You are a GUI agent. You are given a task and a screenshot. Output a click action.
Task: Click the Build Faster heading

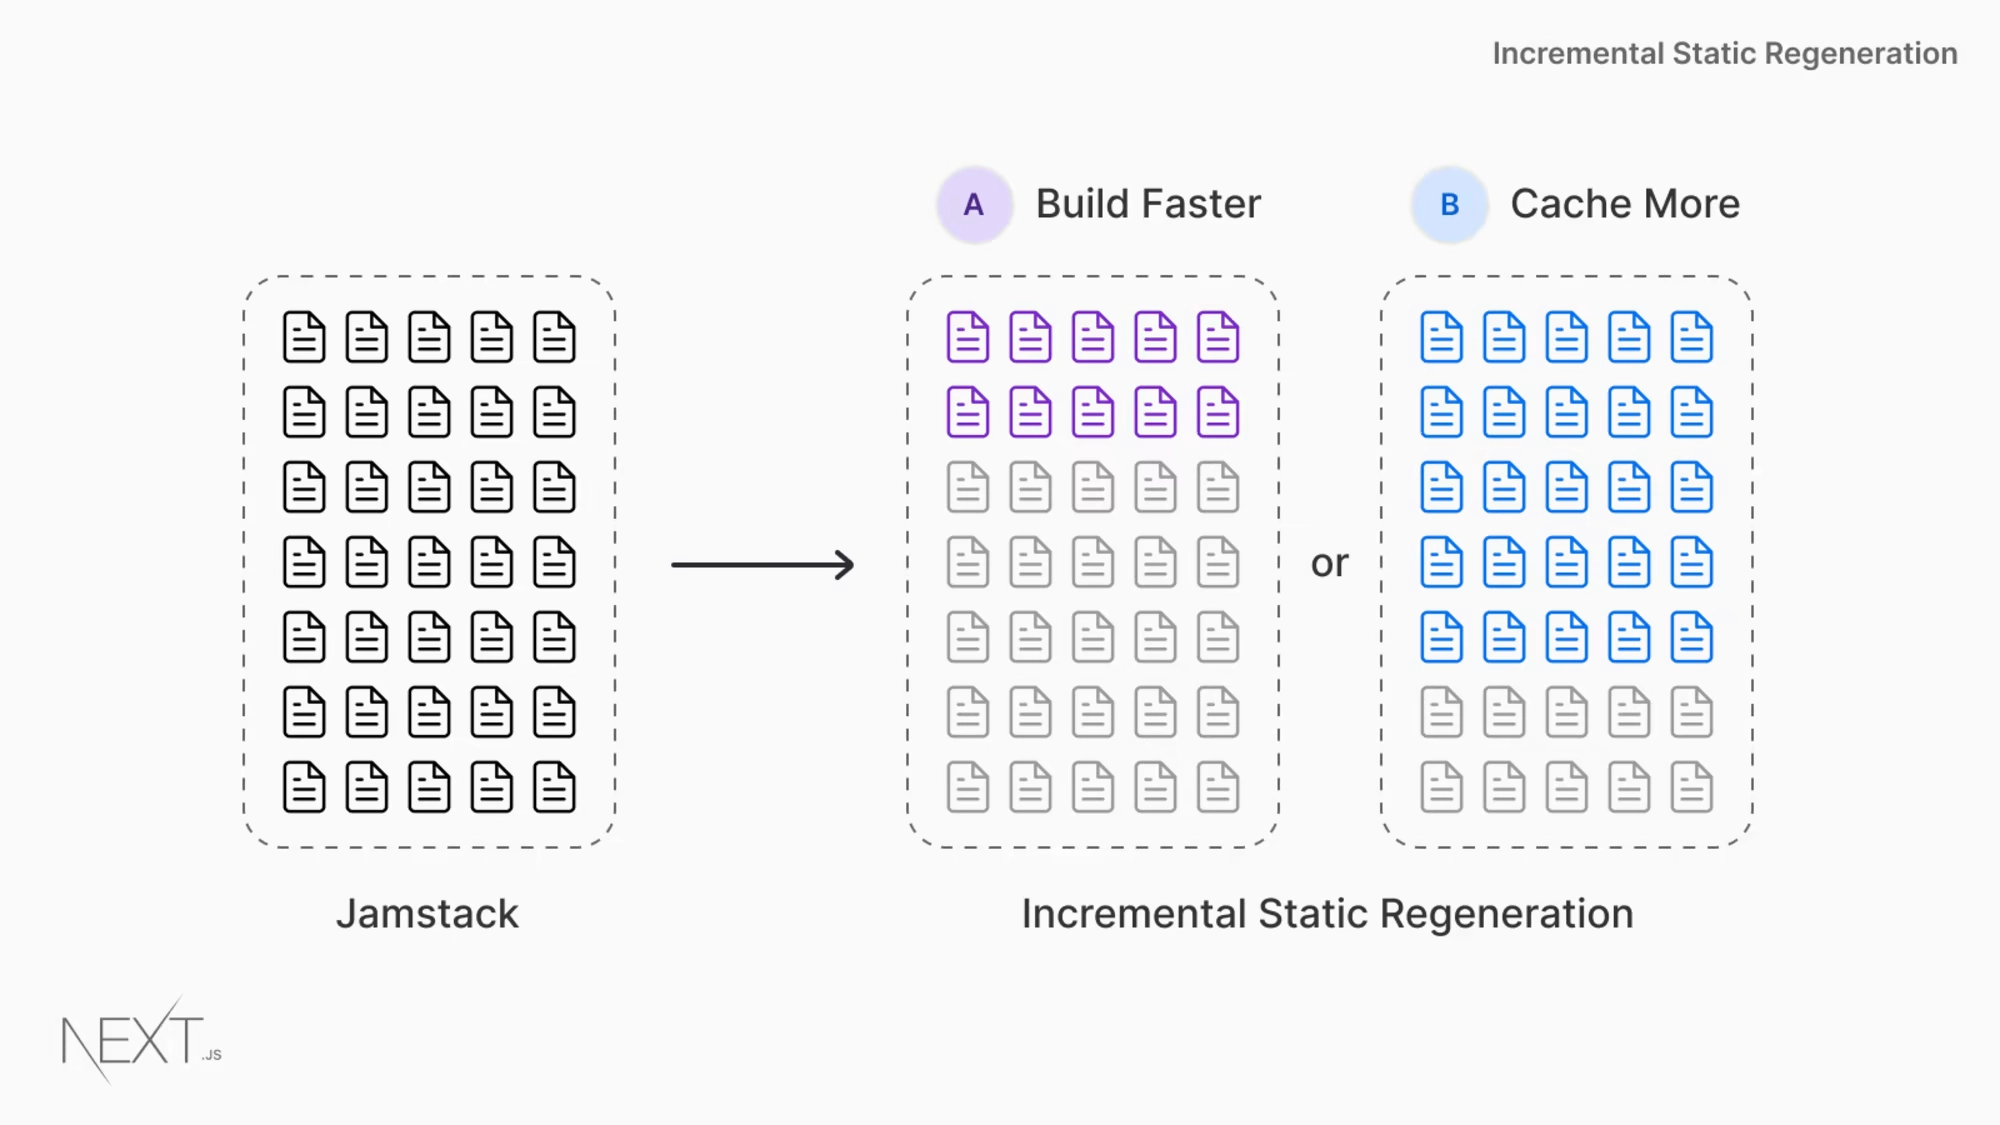1148,204
